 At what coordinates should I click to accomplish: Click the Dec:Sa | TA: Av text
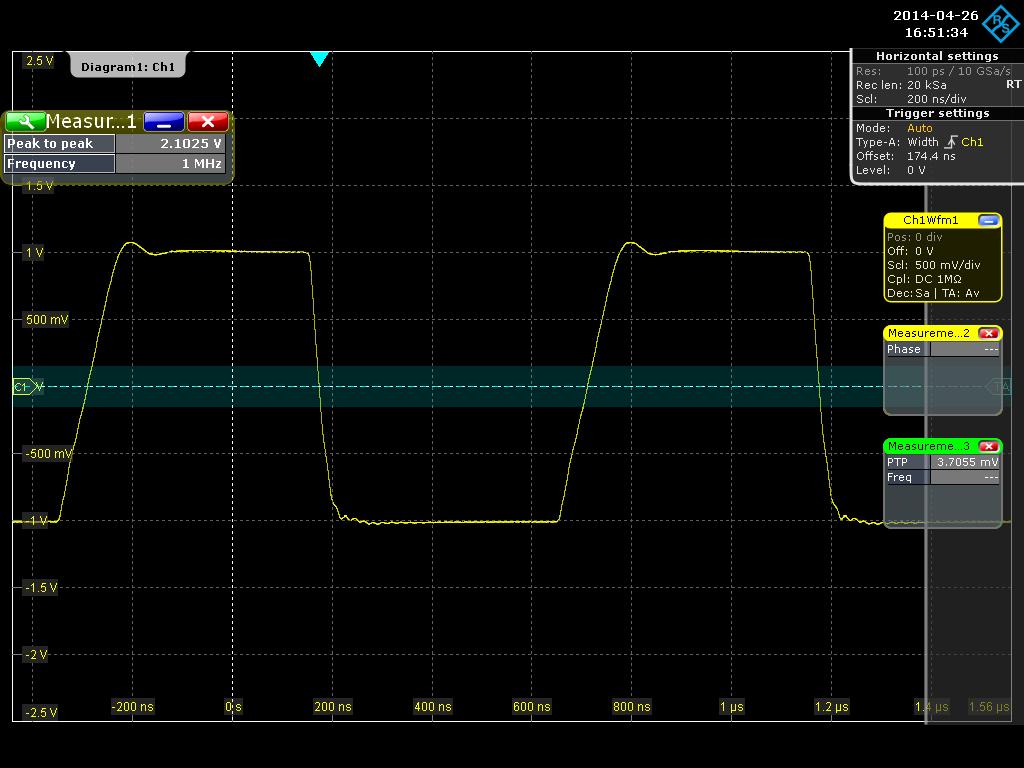coord(933,293)
